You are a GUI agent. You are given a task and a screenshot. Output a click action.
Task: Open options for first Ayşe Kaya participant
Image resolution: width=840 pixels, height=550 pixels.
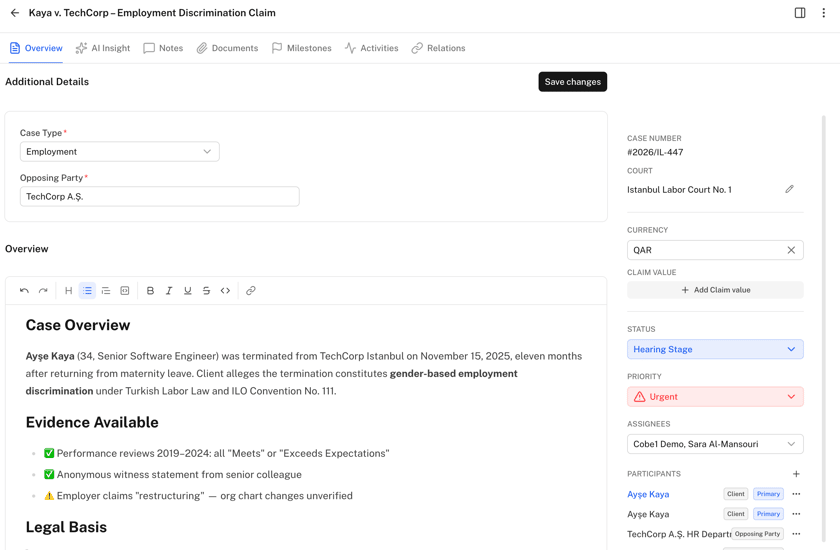pyautogui.click(x=797, y=494)
